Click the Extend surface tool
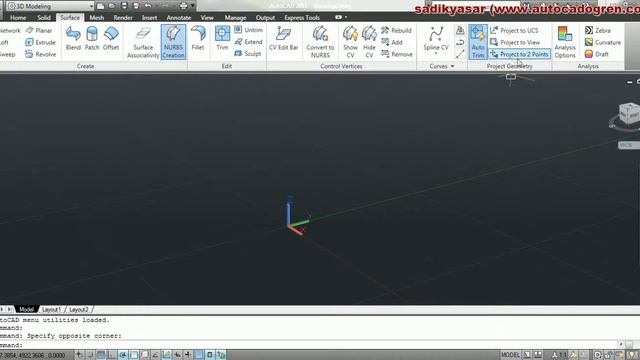Screen dimensions: 640x360 pos(249,42)
